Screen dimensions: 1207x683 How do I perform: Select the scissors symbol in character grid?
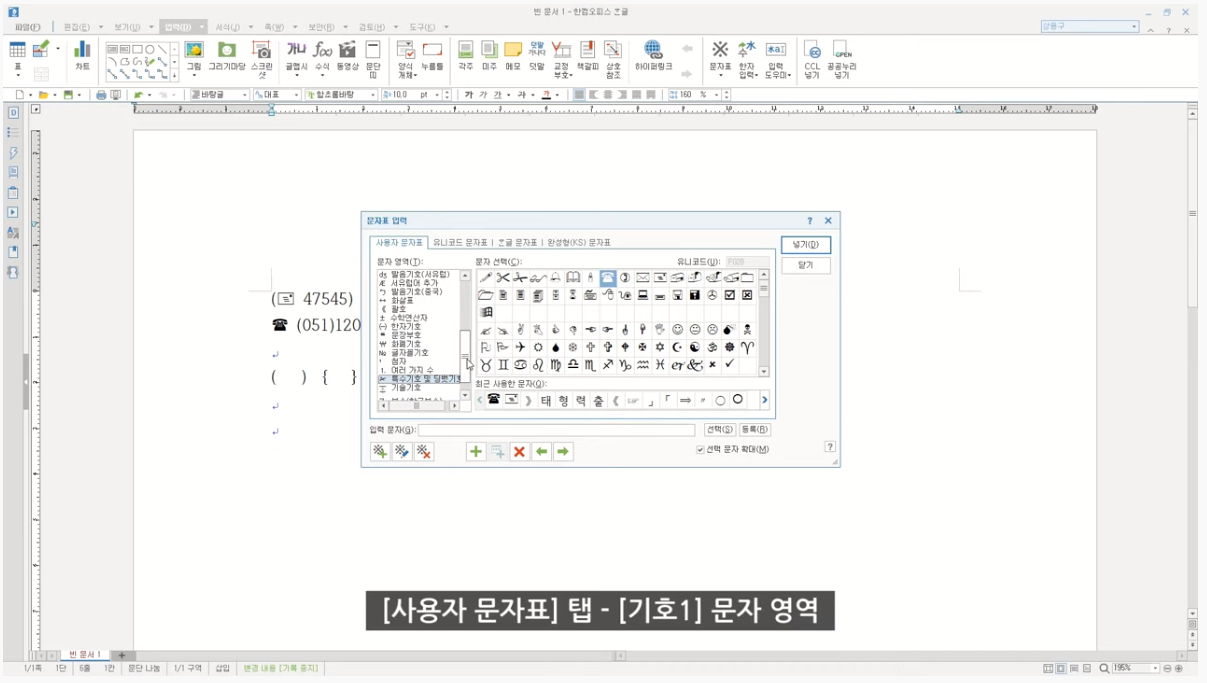tap(503, 277)
